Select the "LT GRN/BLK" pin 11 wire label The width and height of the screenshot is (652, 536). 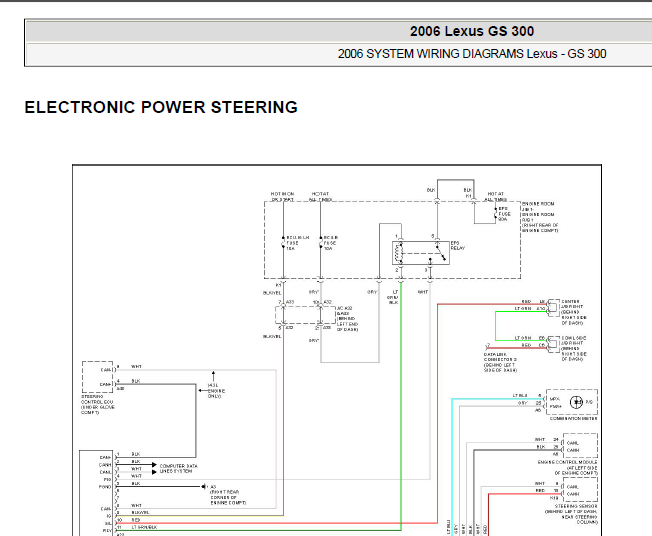tap(144, 527)
